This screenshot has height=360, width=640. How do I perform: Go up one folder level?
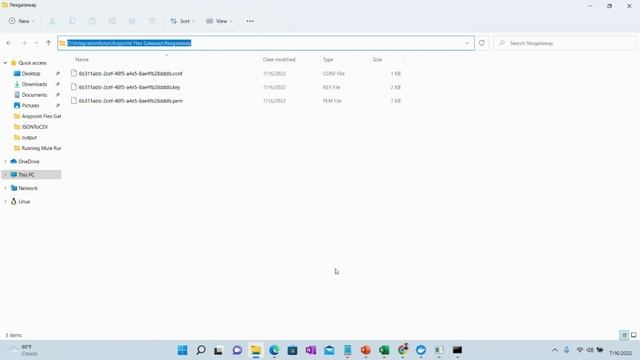pos(49,43)
